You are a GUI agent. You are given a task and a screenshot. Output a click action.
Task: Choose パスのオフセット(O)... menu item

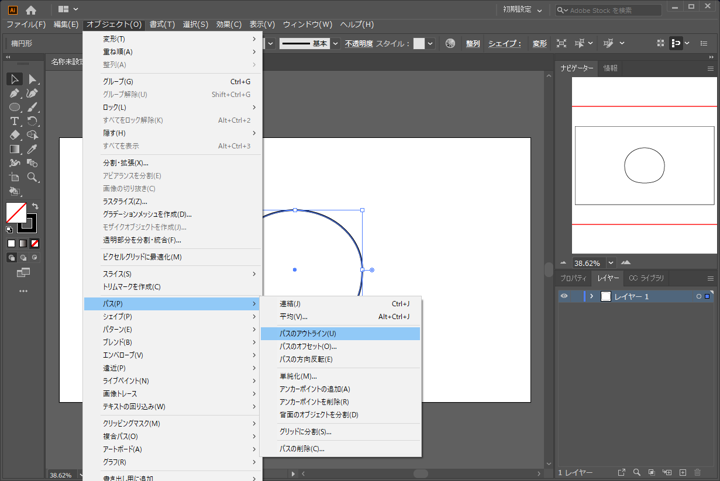point(340,347)
